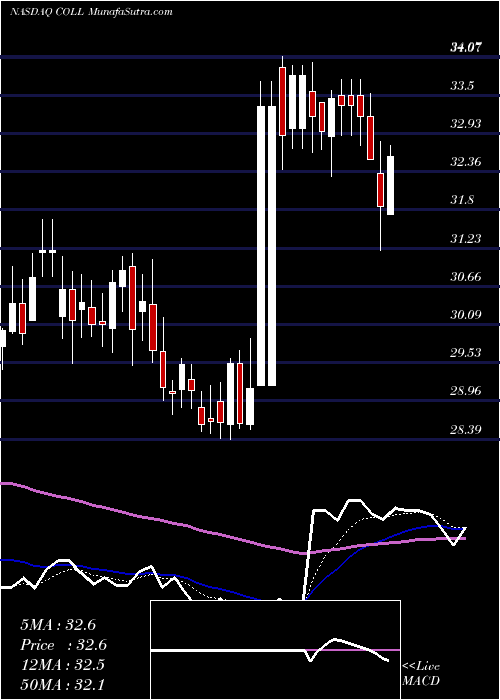Click the 30.66 price level label

pos(466,277)
